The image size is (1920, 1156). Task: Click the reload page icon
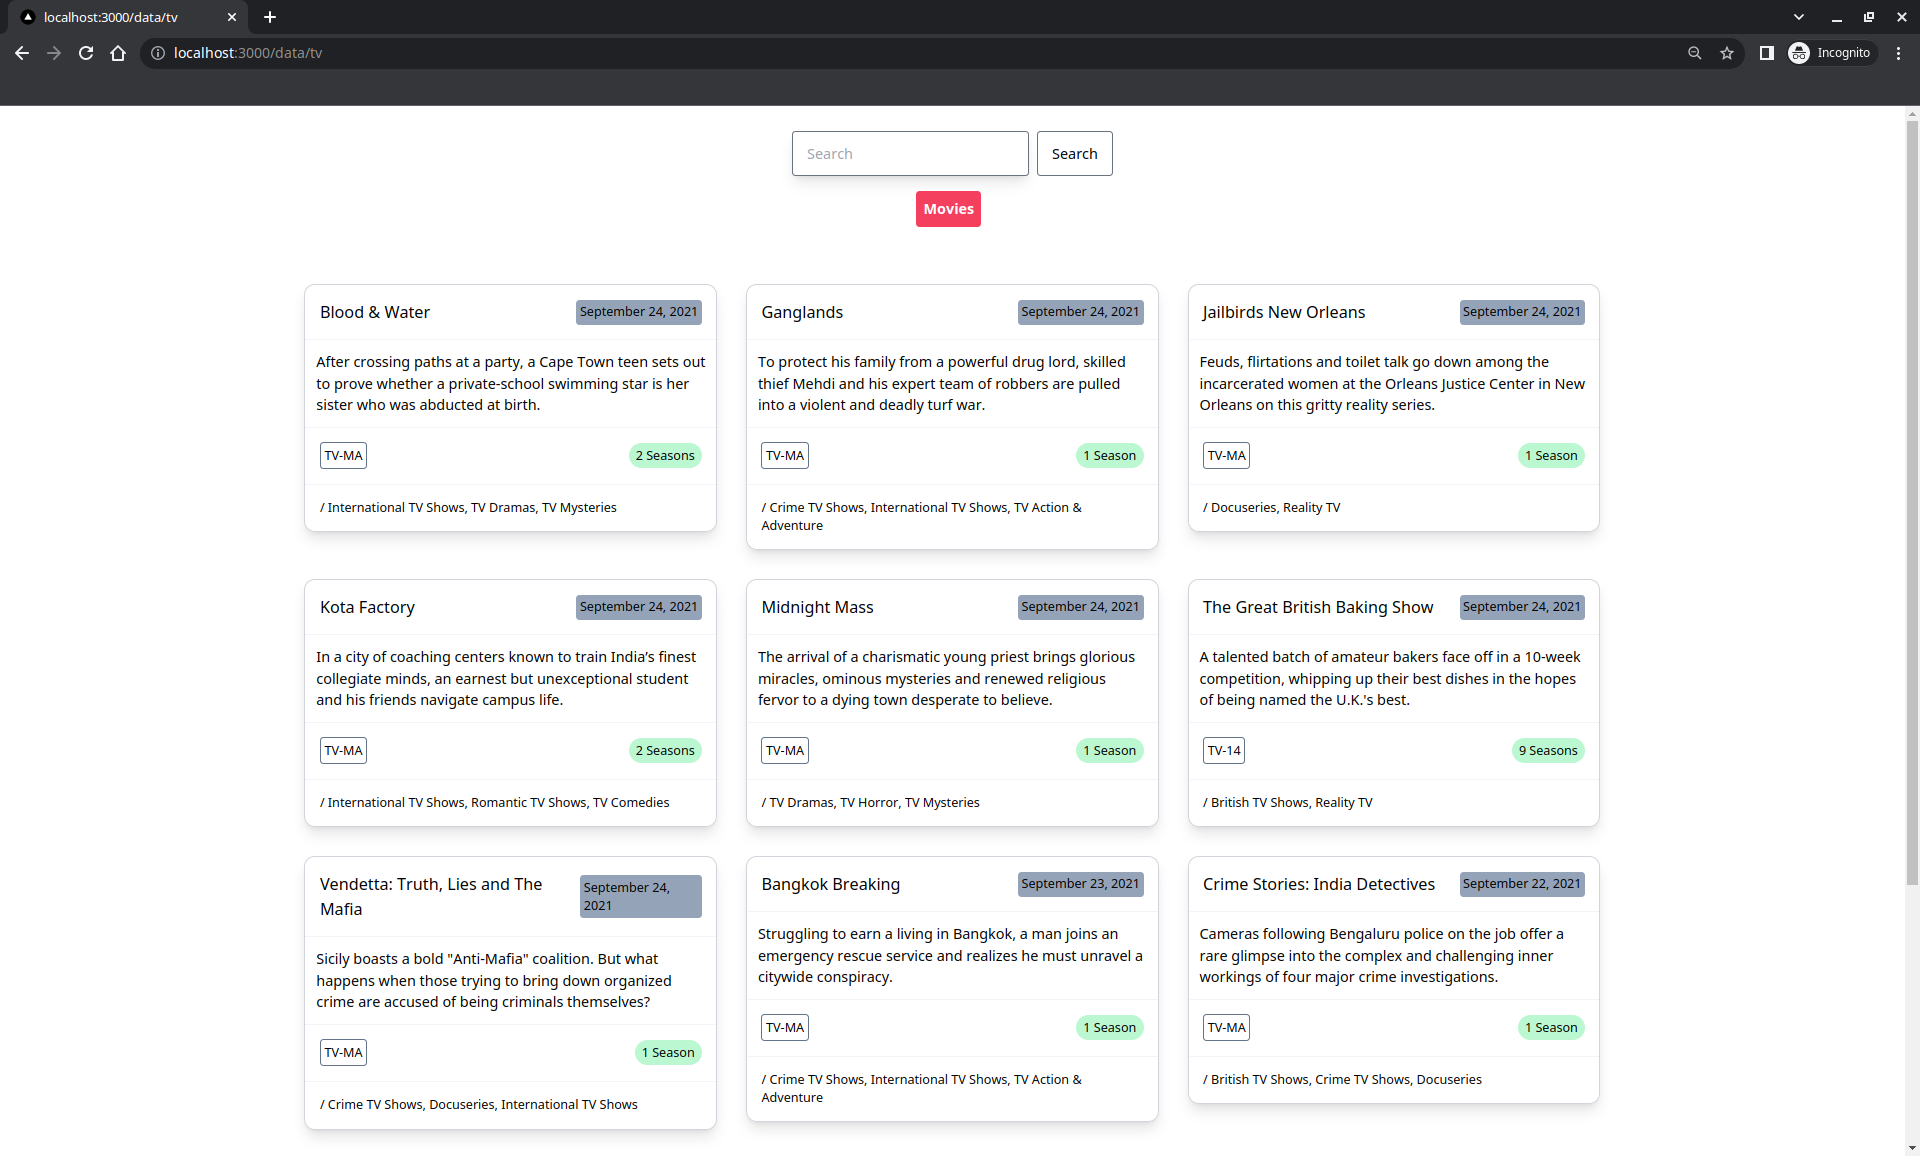[x=86, y=53]
